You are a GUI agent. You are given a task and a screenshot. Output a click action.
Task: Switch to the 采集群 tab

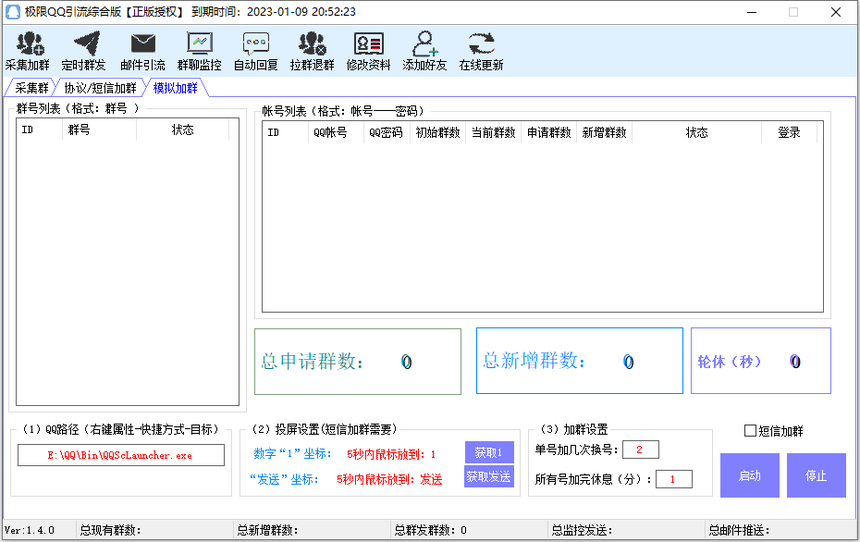(31, 88)
